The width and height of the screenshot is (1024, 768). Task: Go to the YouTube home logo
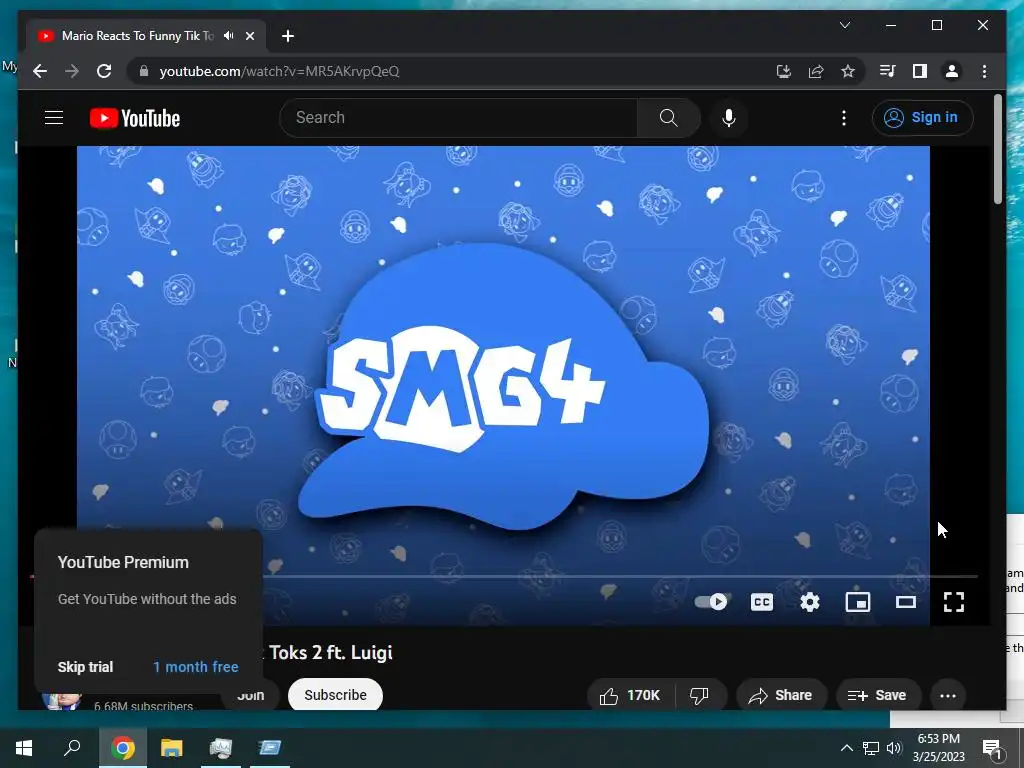tap(135, 118)
